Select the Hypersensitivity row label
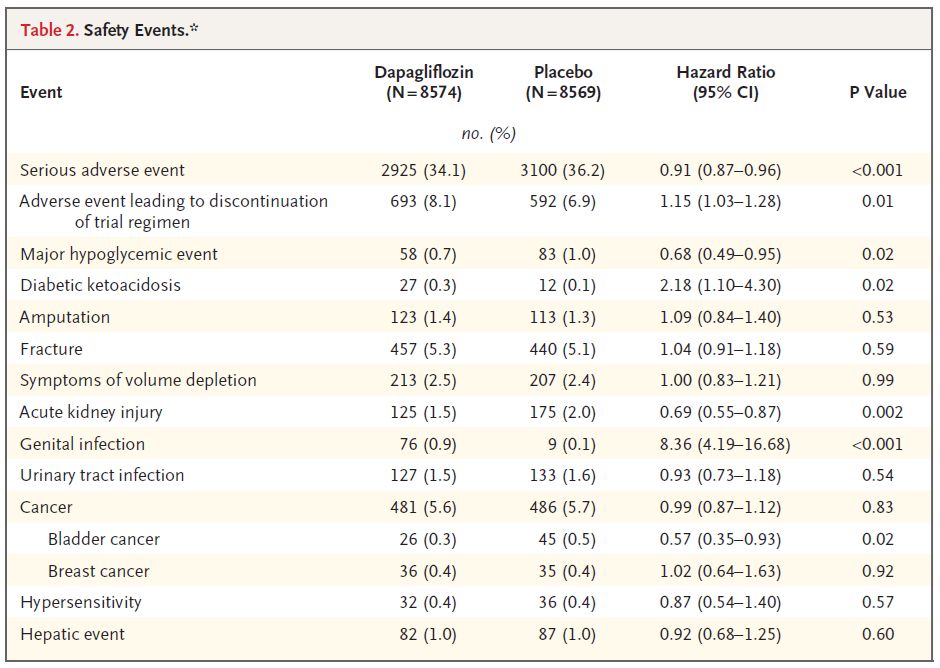Image resolution: width=940 pixels, height=668 pixels. pyautogui.click(x=81, y=602)
